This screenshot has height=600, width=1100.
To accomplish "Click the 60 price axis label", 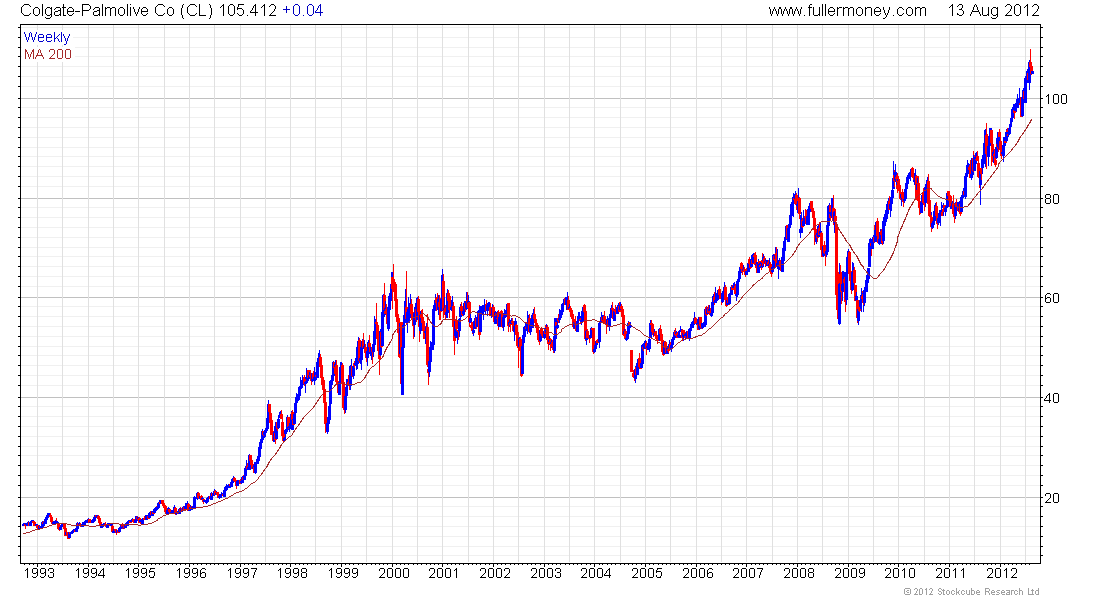I will (x=1052, y=298).
